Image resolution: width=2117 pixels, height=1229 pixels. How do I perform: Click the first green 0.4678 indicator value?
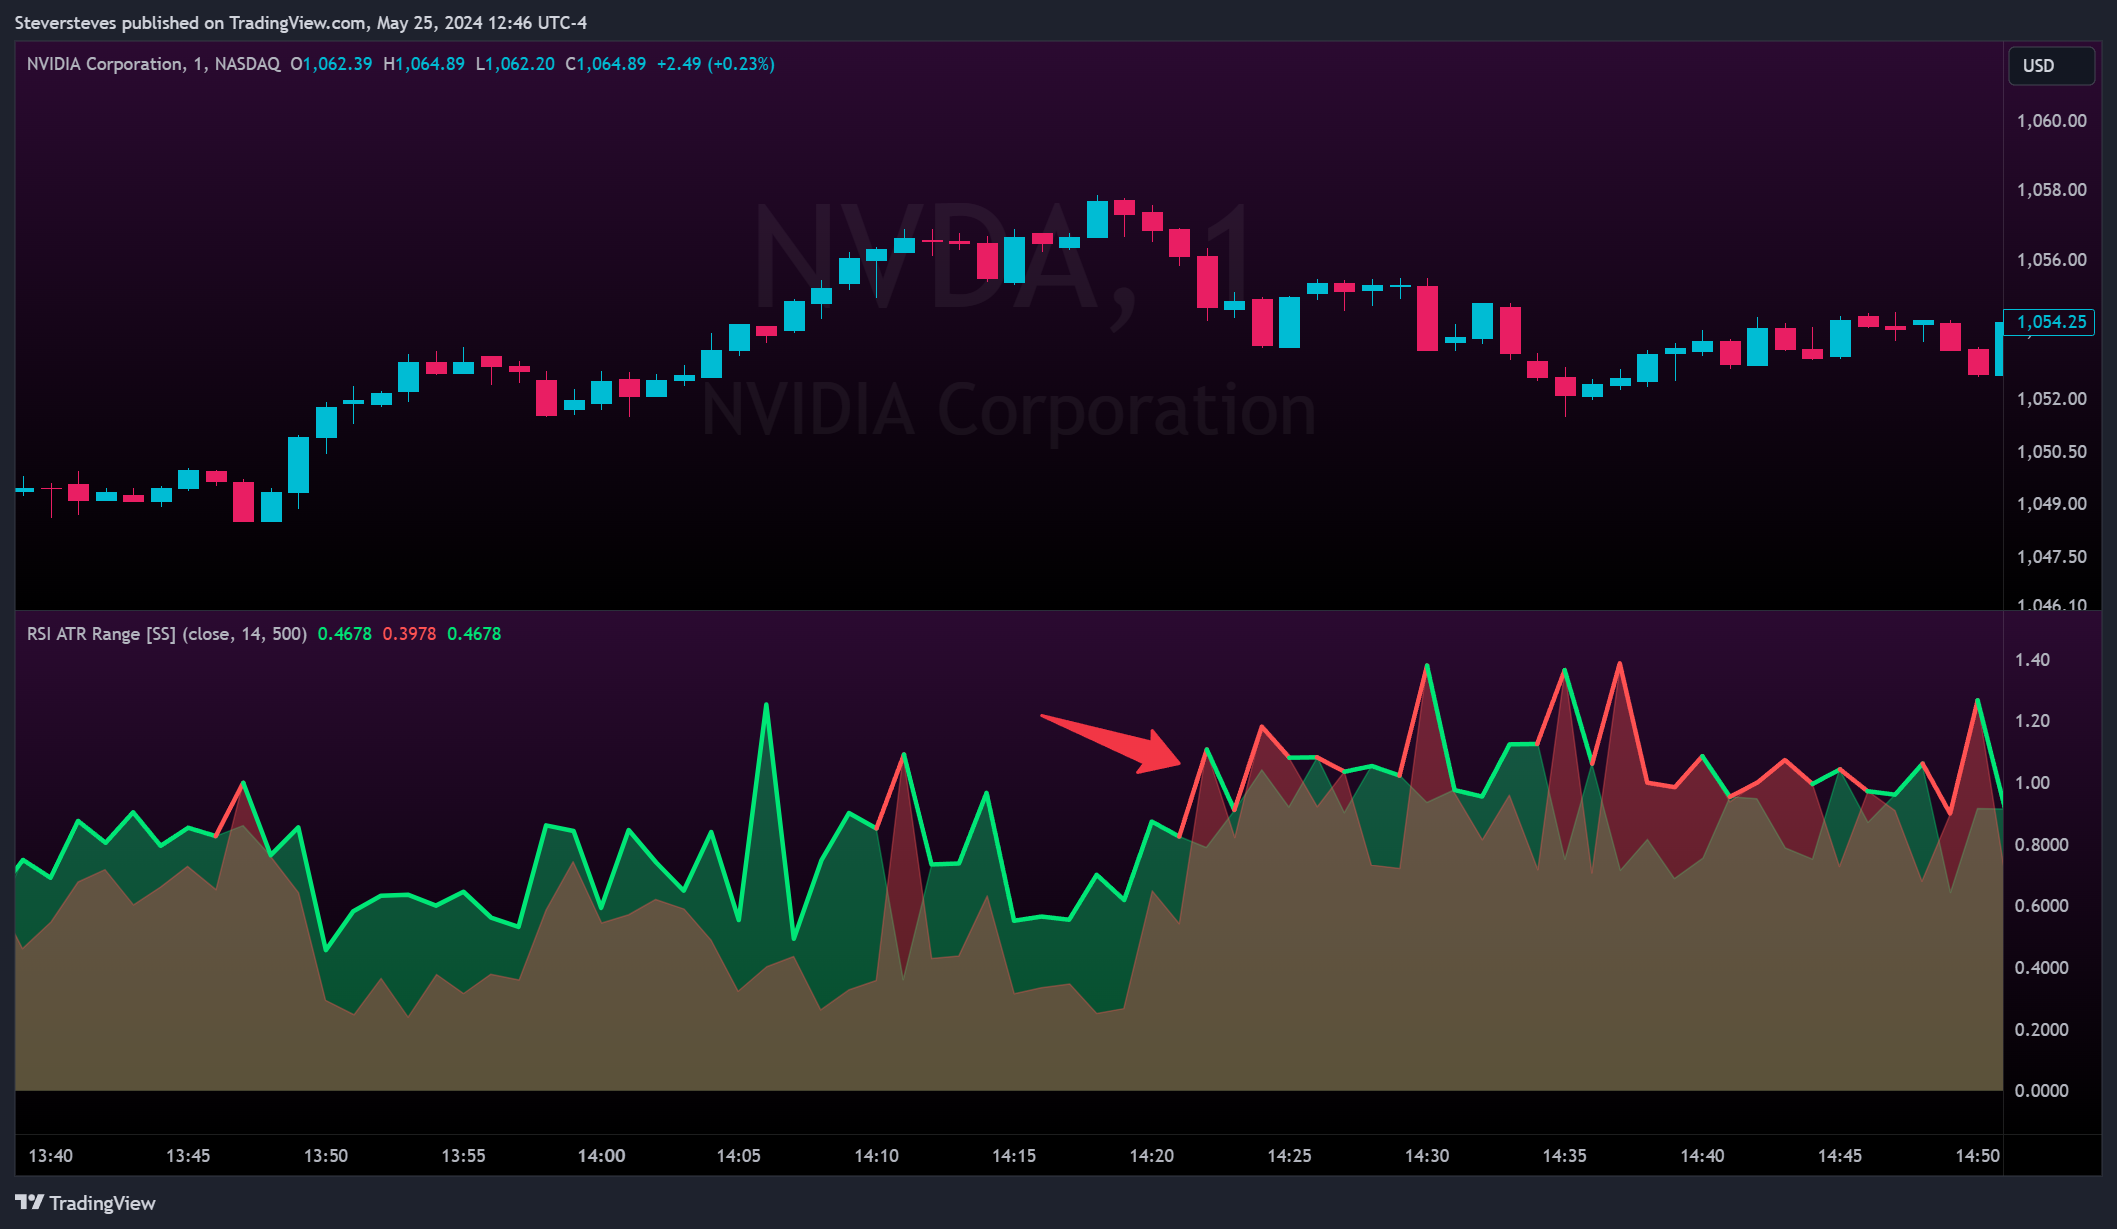click(344, 634)
